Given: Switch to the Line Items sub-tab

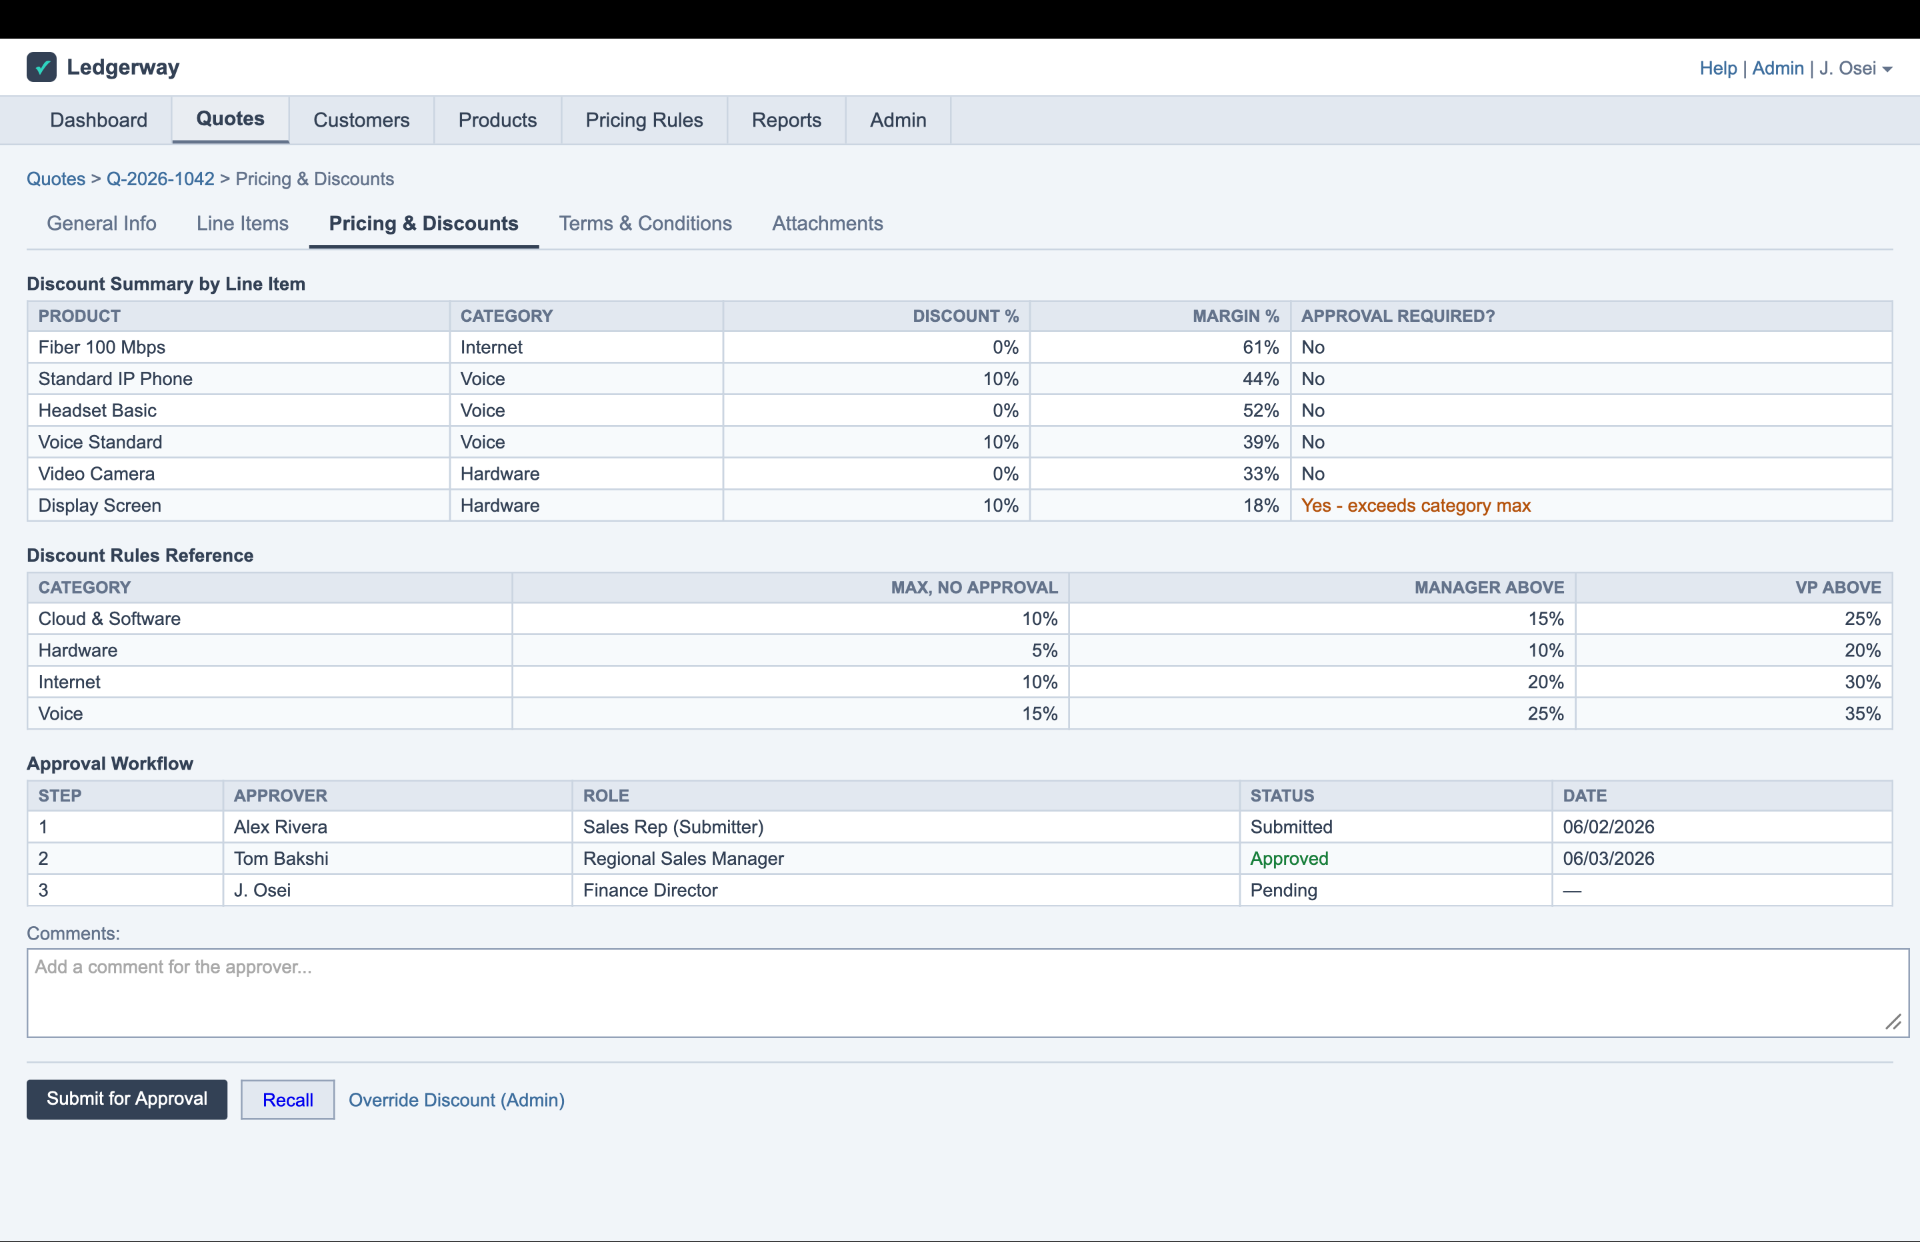Looking at the screenshot, I should [242, 224].
